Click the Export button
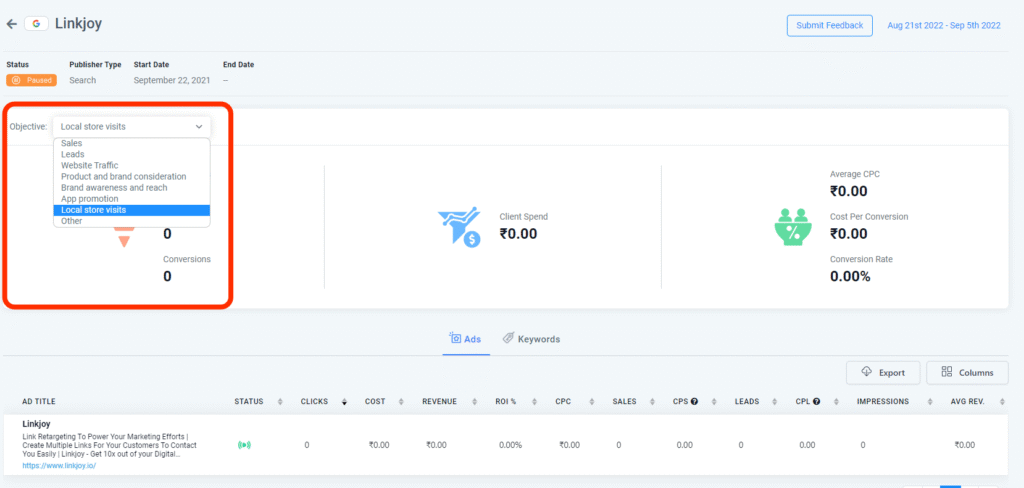This screenshot has width=1024, height=488. click(x=882, y=373)
